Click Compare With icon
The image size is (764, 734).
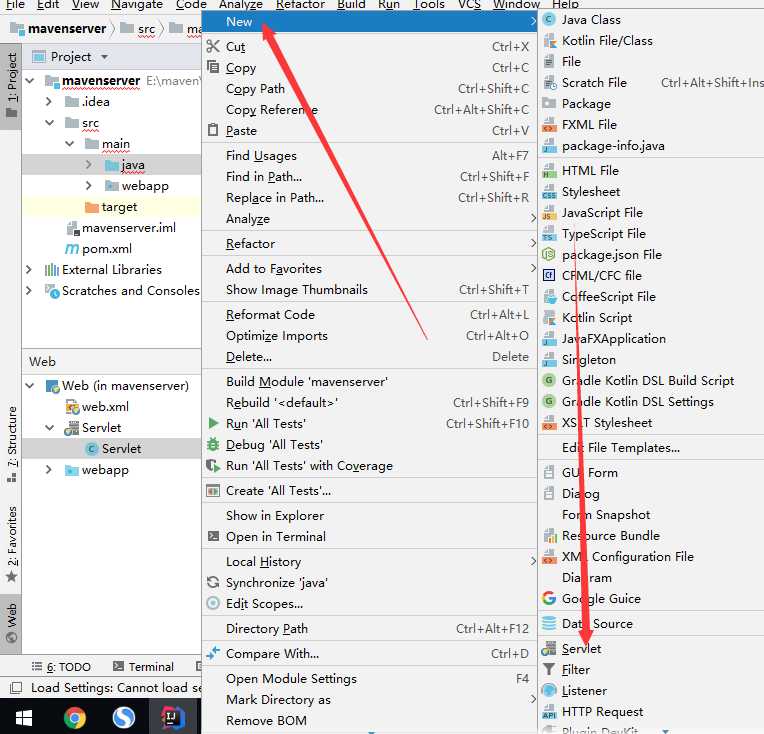(x=213, y=653)
